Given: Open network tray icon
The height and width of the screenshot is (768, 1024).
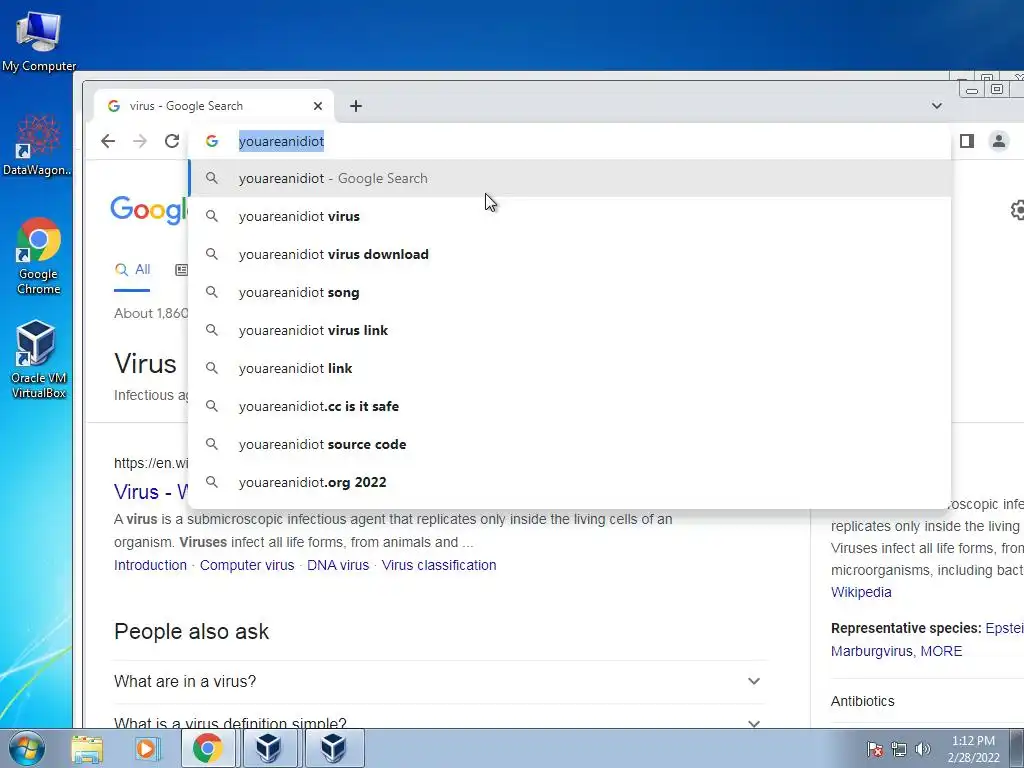Looking at the screenshot, I should (899, 748).
